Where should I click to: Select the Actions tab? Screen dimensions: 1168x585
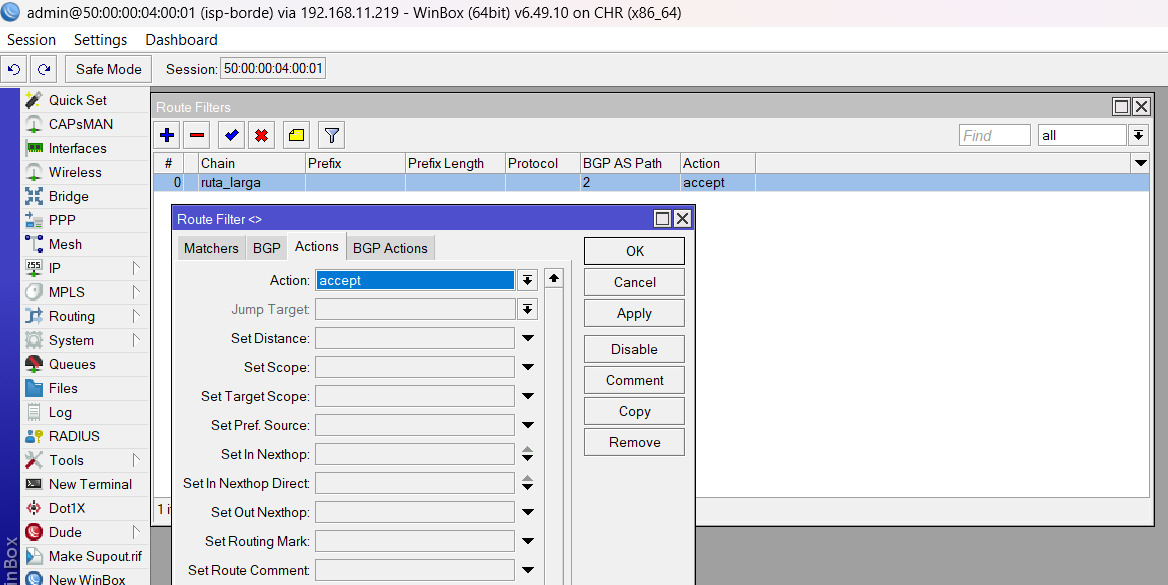317,247
